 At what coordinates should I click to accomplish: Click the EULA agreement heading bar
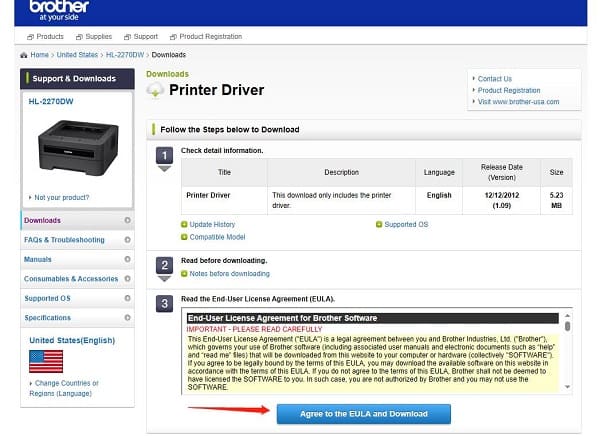373,318
